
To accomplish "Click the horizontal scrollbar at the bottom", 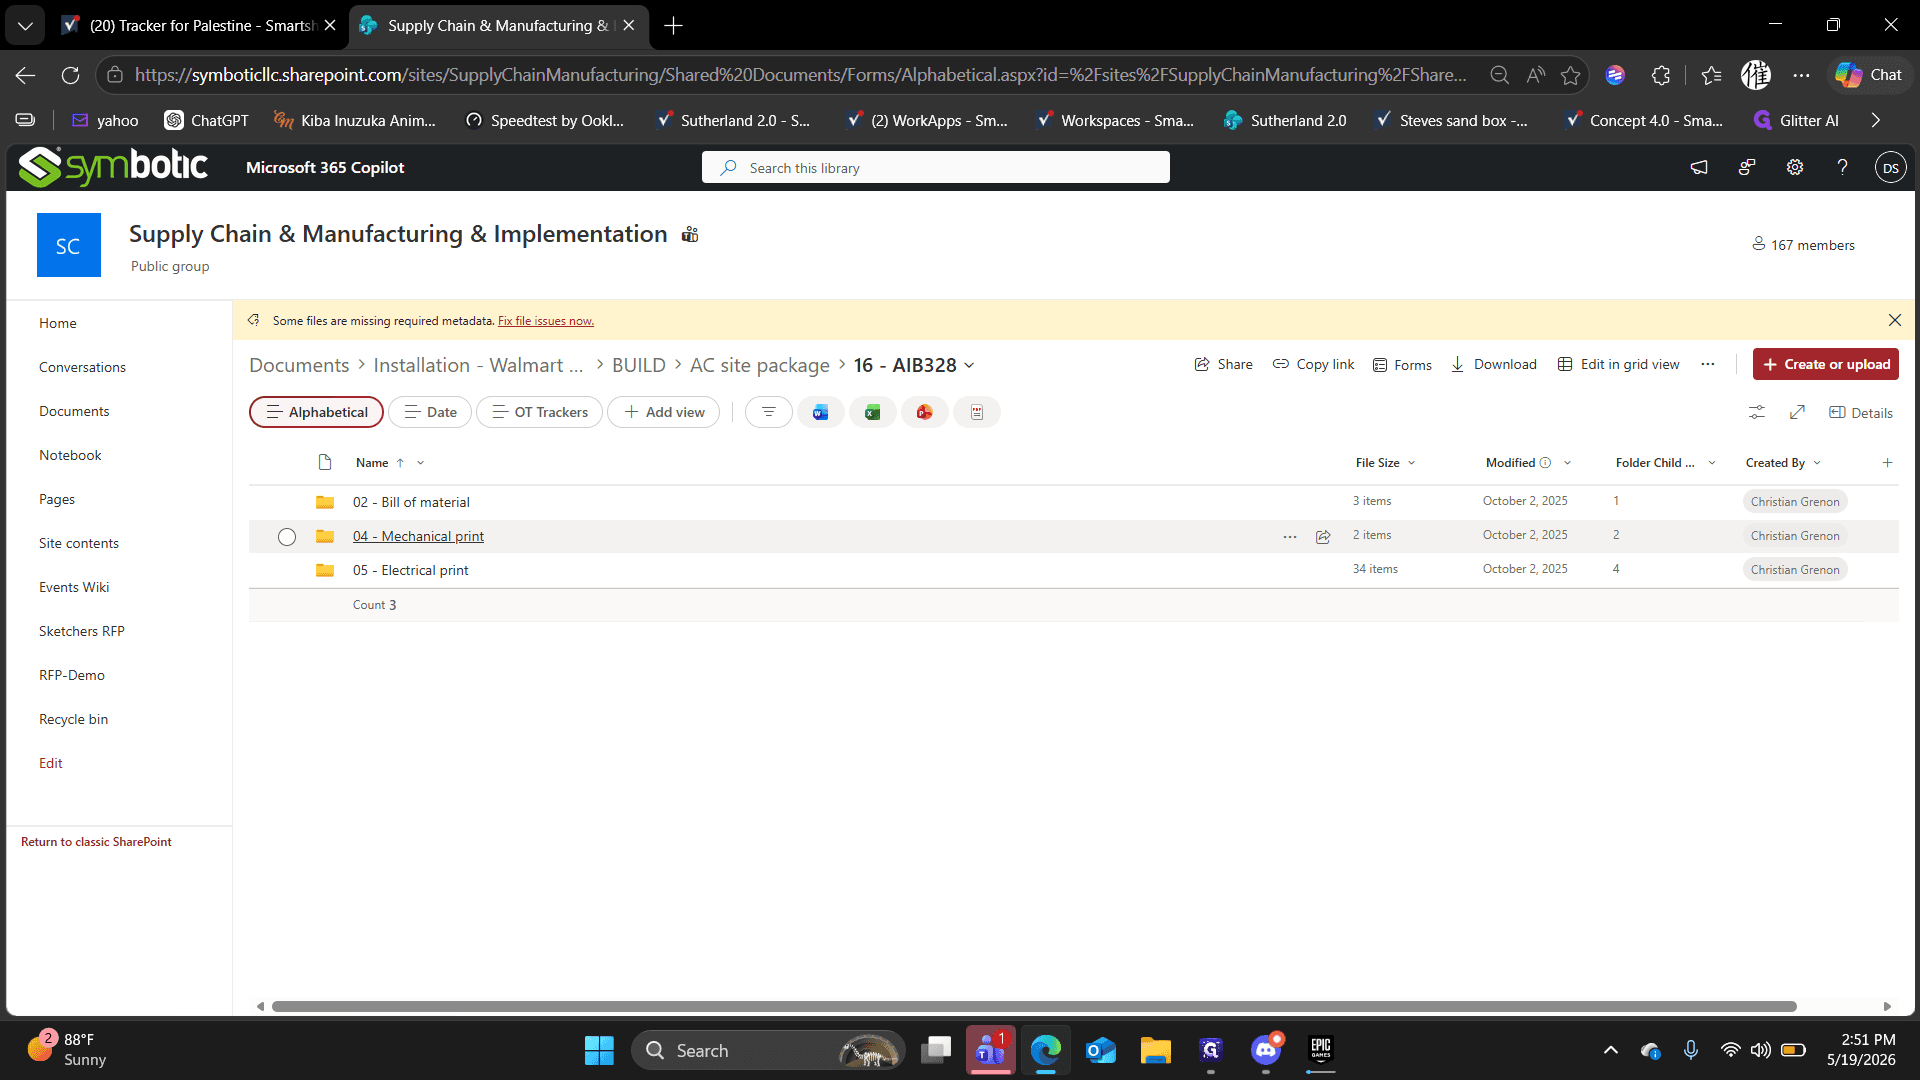I will click(1034, 1006).
